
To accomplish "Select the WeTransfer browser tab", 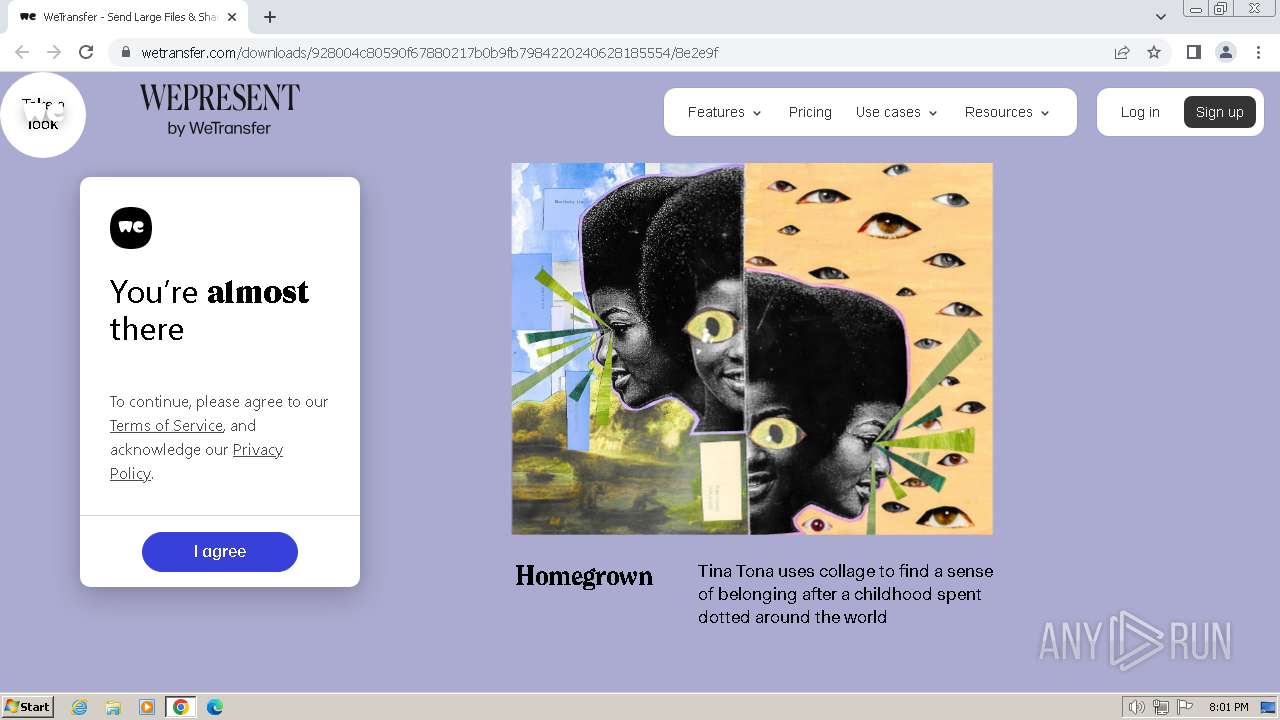I will [127, 17].
